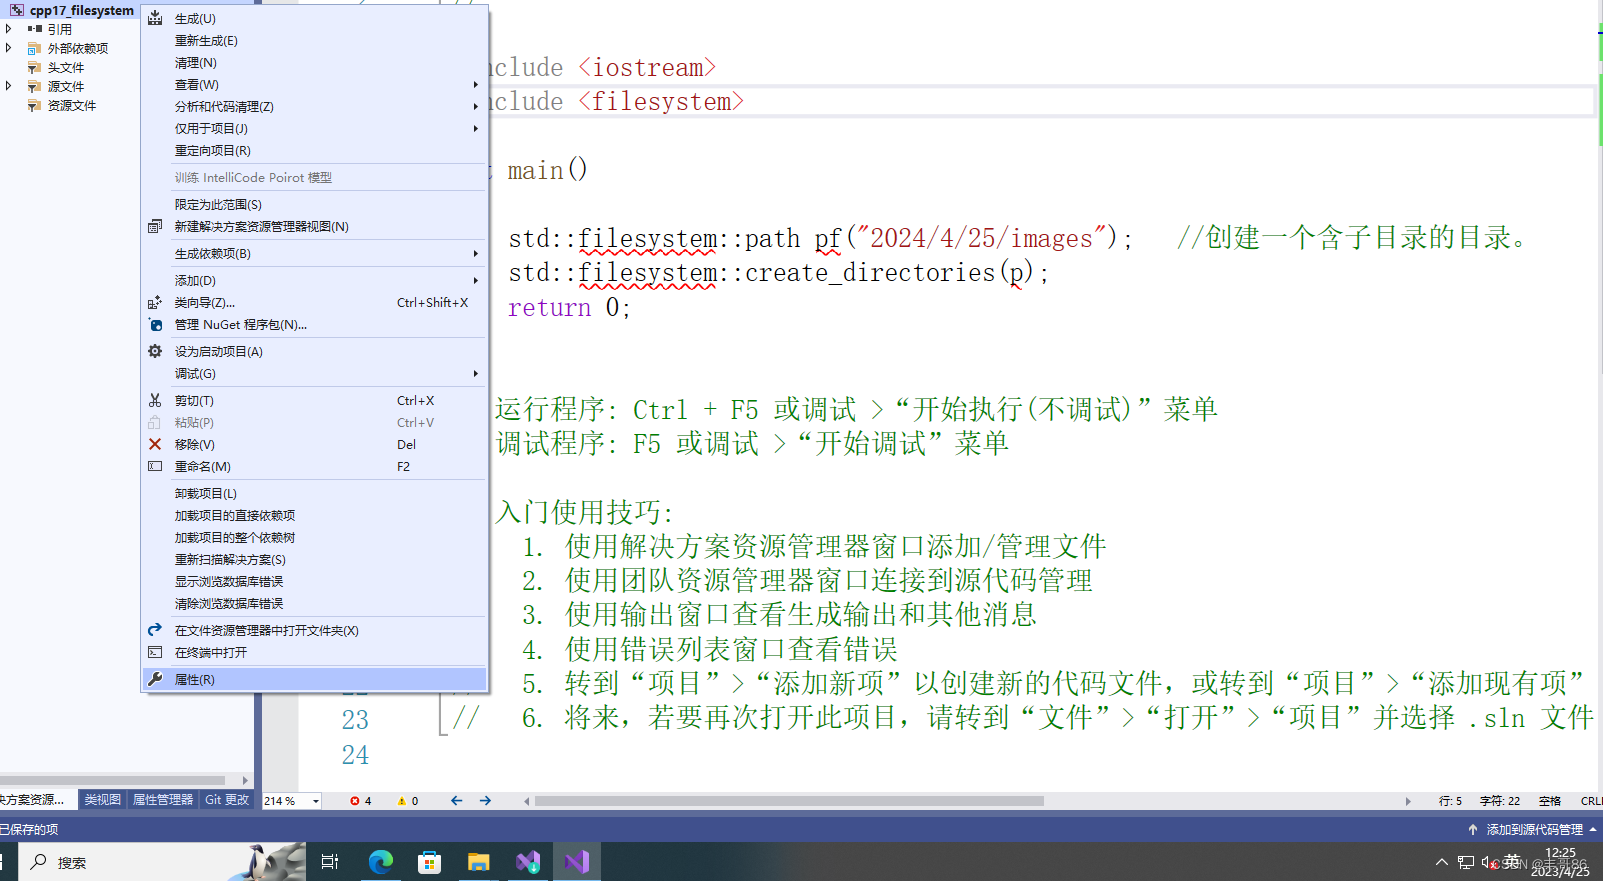The width and height of the screenshot is (1603, 881).
Task: Click the cpp17_filesystem project icon
Action: [17, 10]
